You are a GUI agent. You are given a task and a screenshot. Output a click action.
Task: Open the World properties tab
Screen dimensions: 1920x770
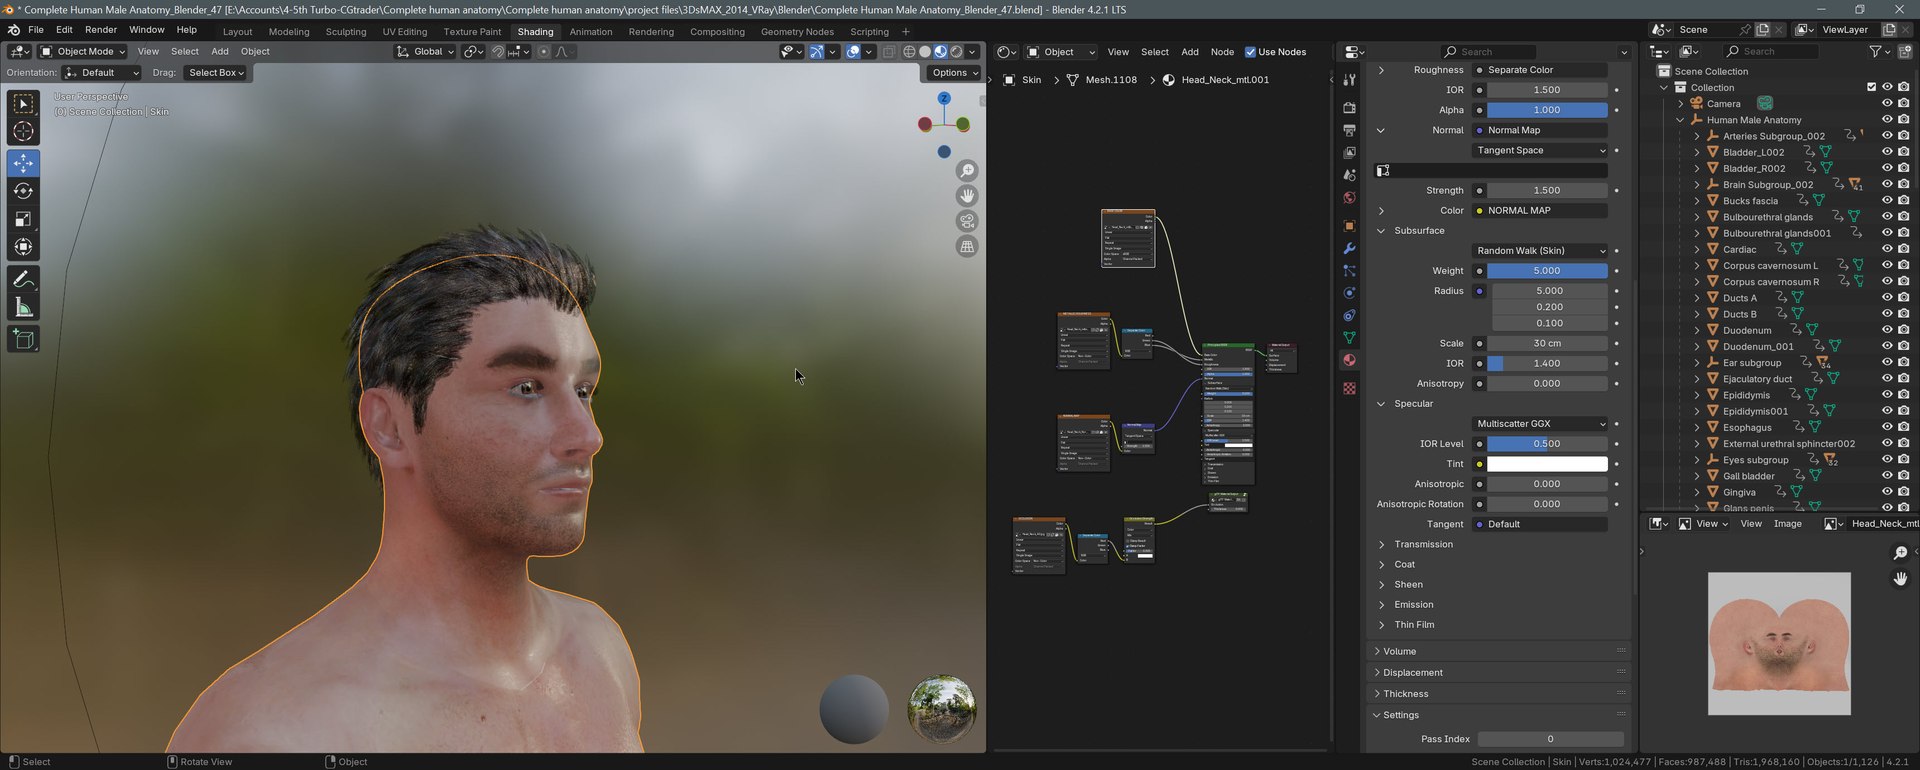[x=1349, y=198]
